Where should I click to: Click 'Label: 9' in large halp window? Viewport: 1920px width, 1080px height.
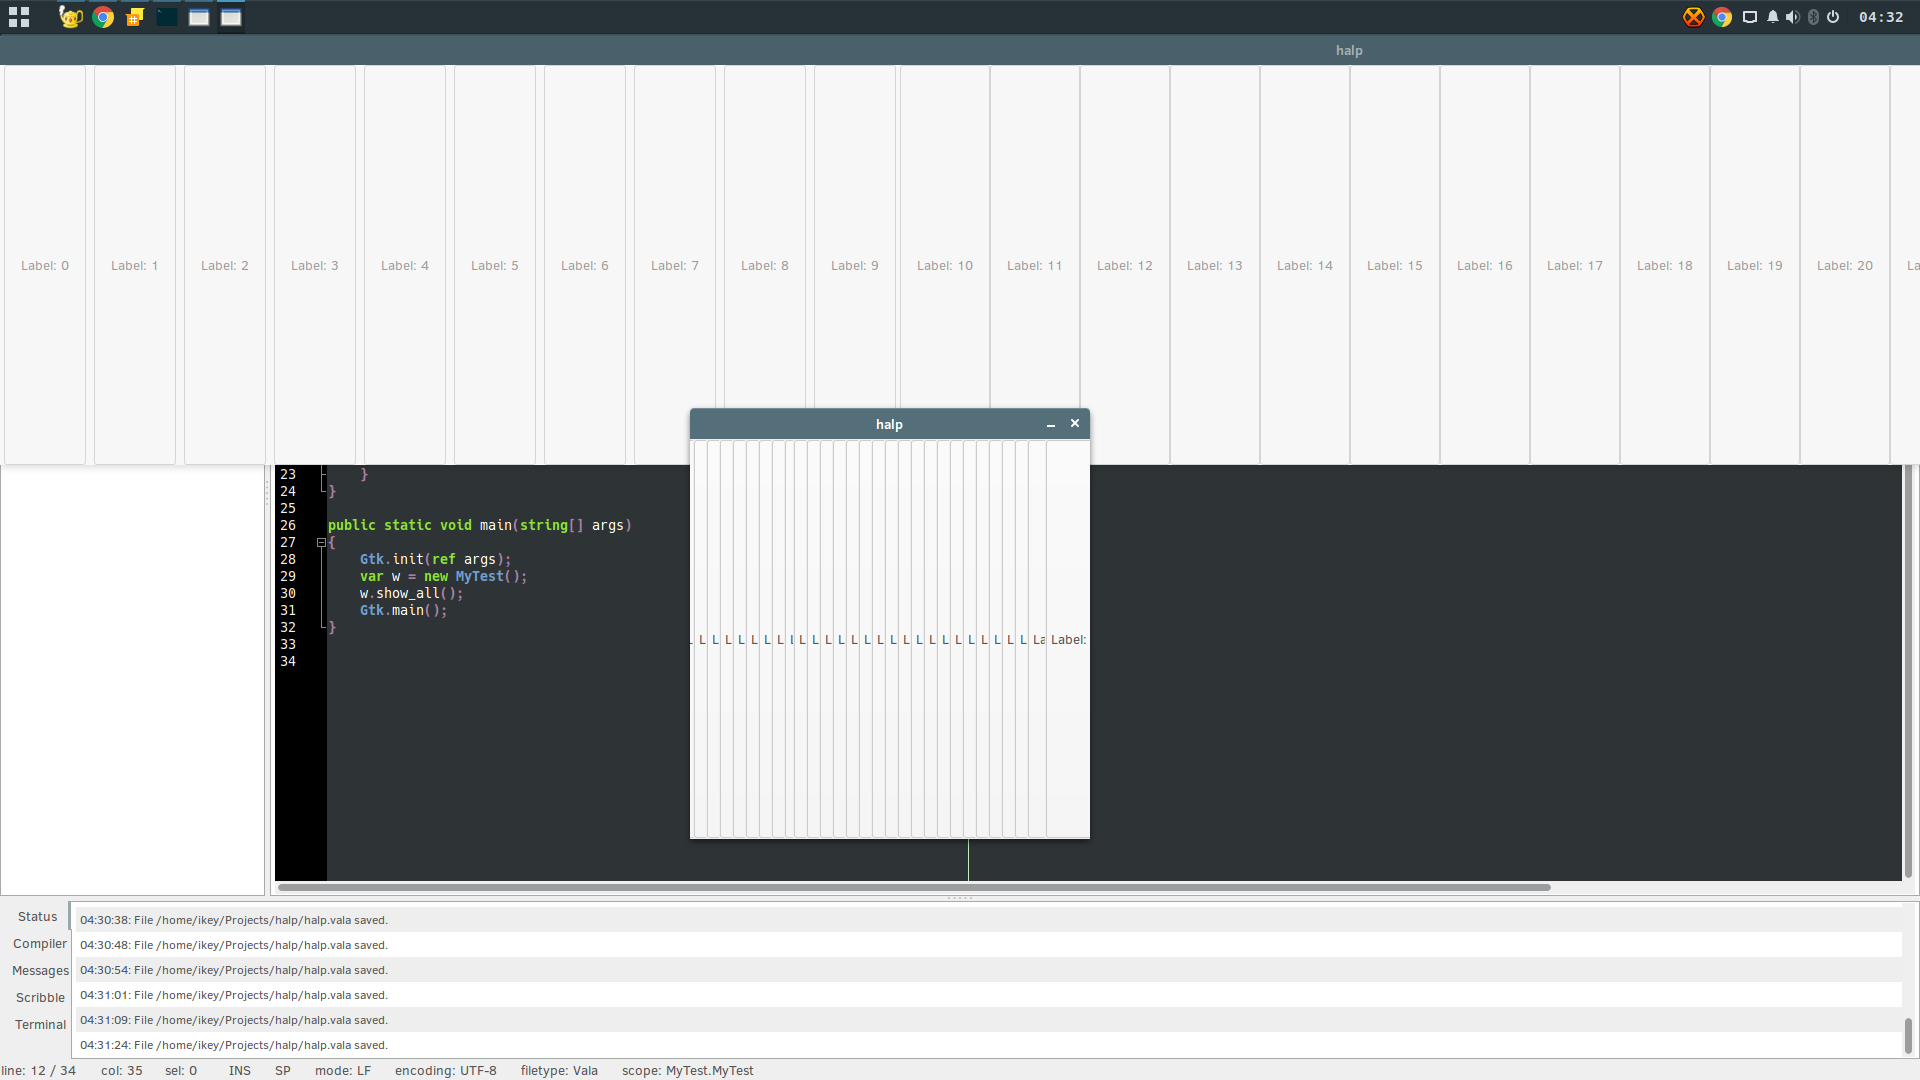[855, 266]
